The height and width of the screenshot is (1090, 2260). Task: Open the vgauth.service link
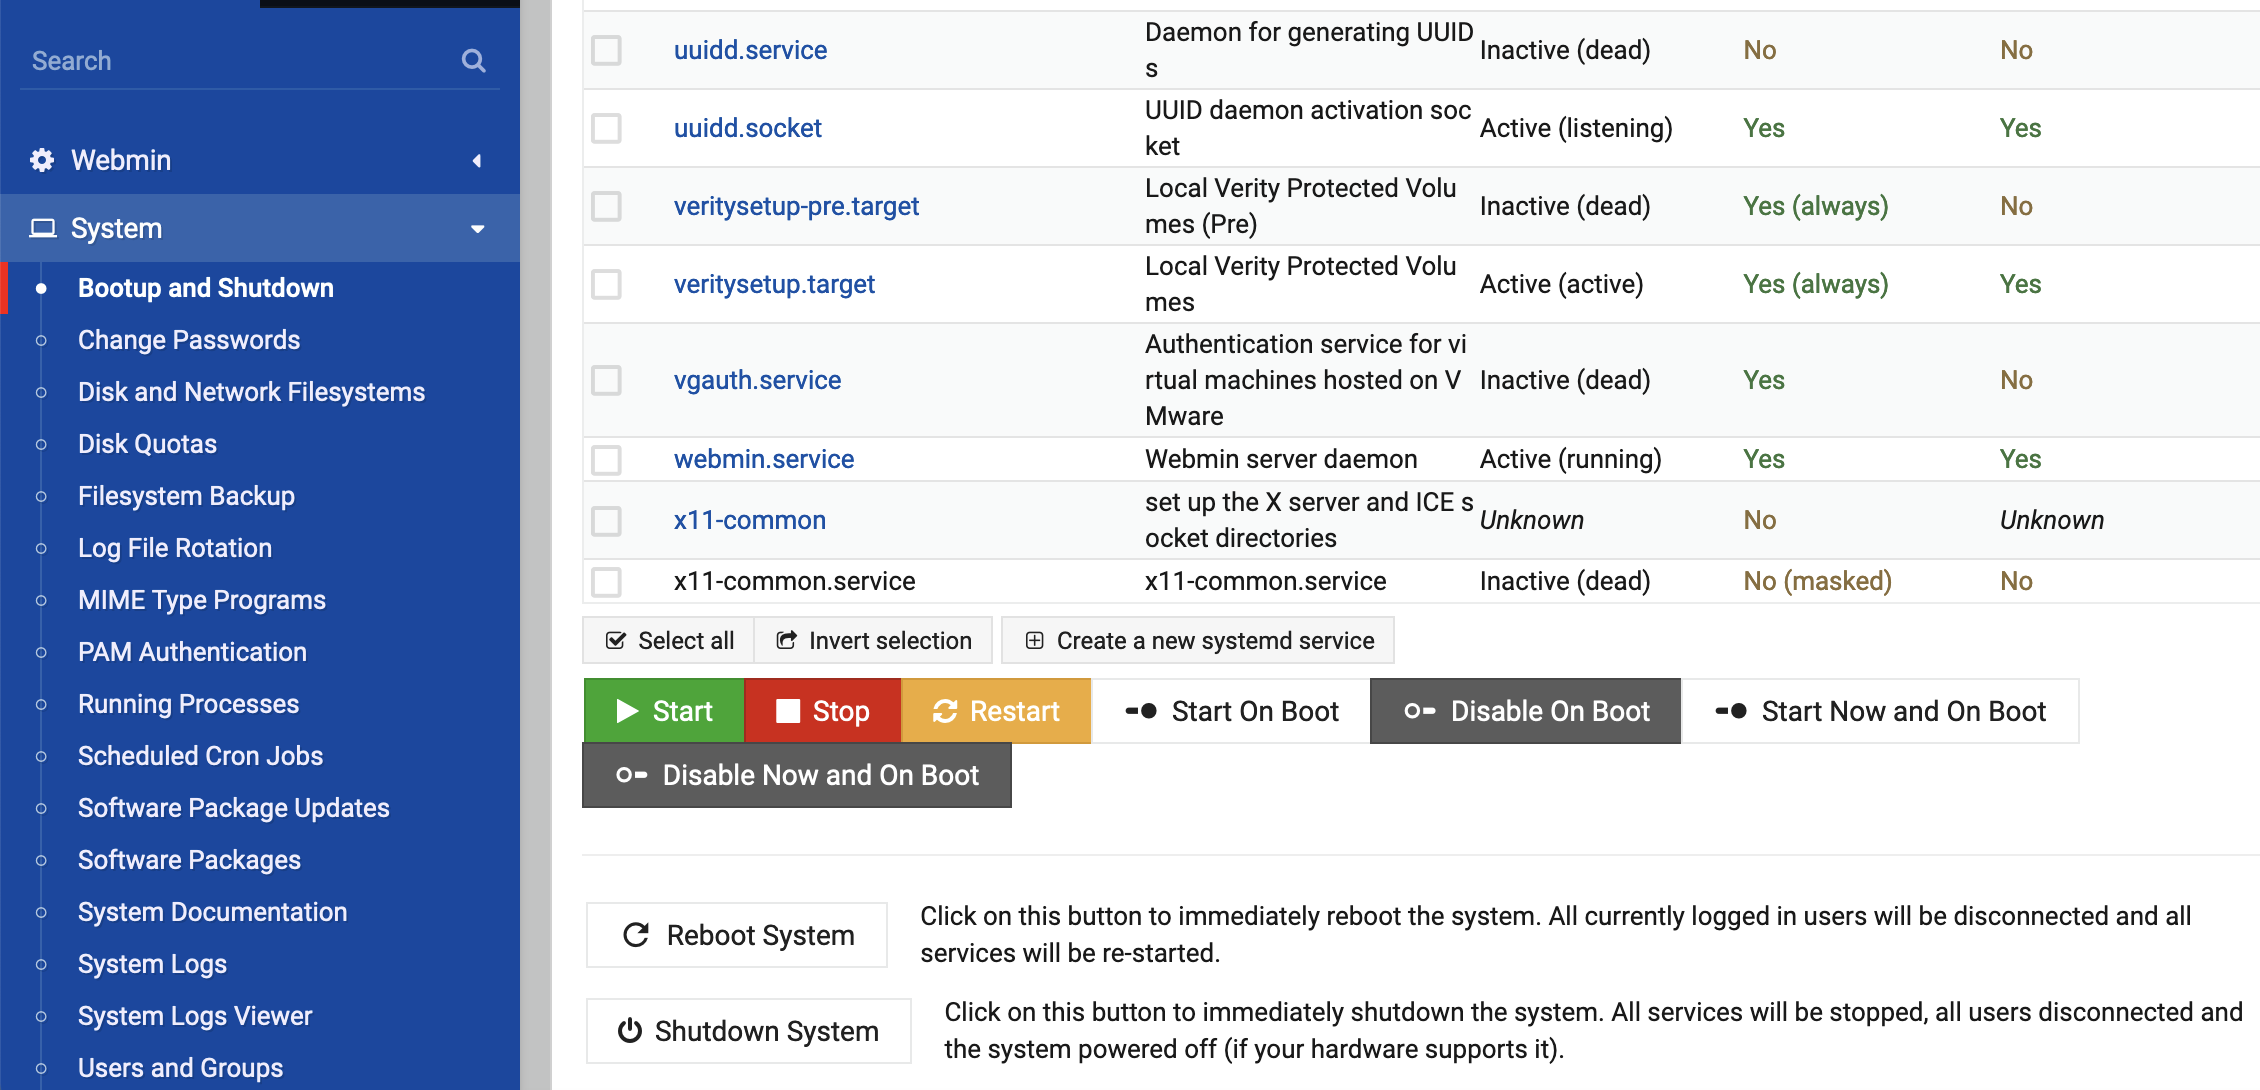point(758,380)
